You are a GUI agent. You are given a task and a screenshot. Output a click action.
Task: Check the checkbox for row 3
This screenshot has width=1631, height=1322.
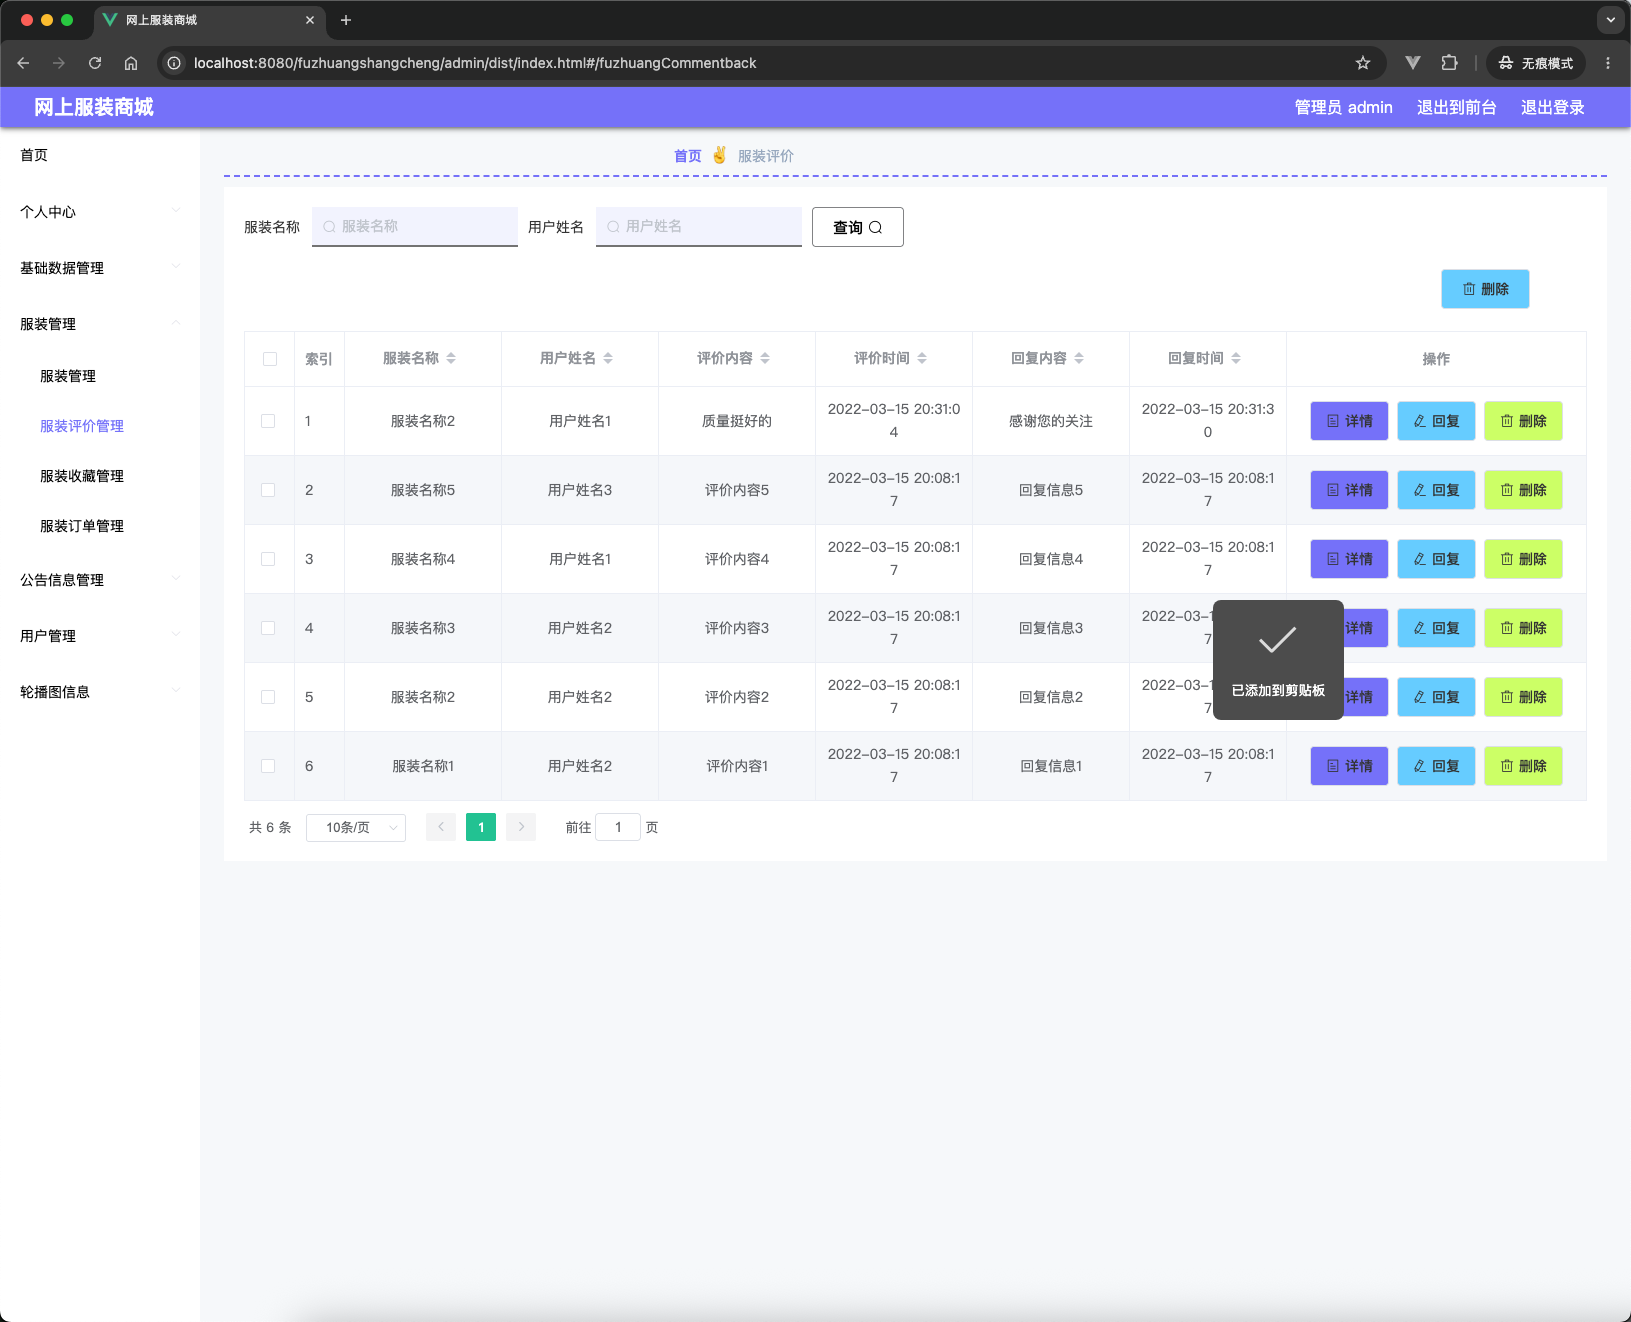point(268,559)
